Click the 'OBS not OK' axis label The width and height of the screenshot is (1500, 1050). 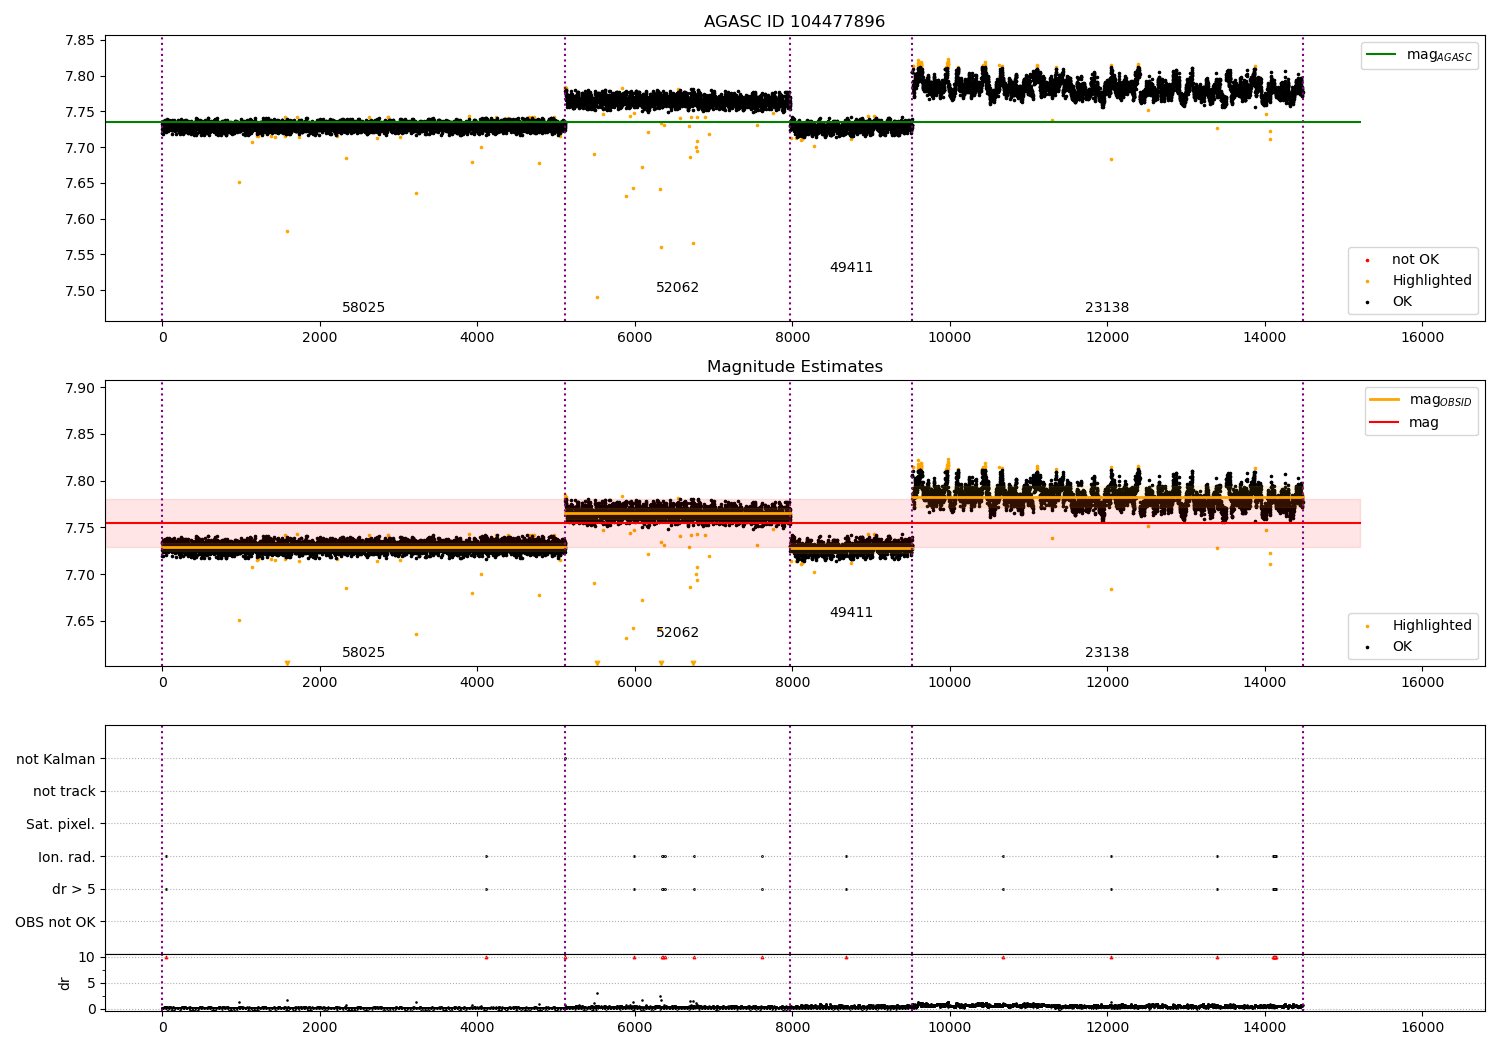pos(56,922)
